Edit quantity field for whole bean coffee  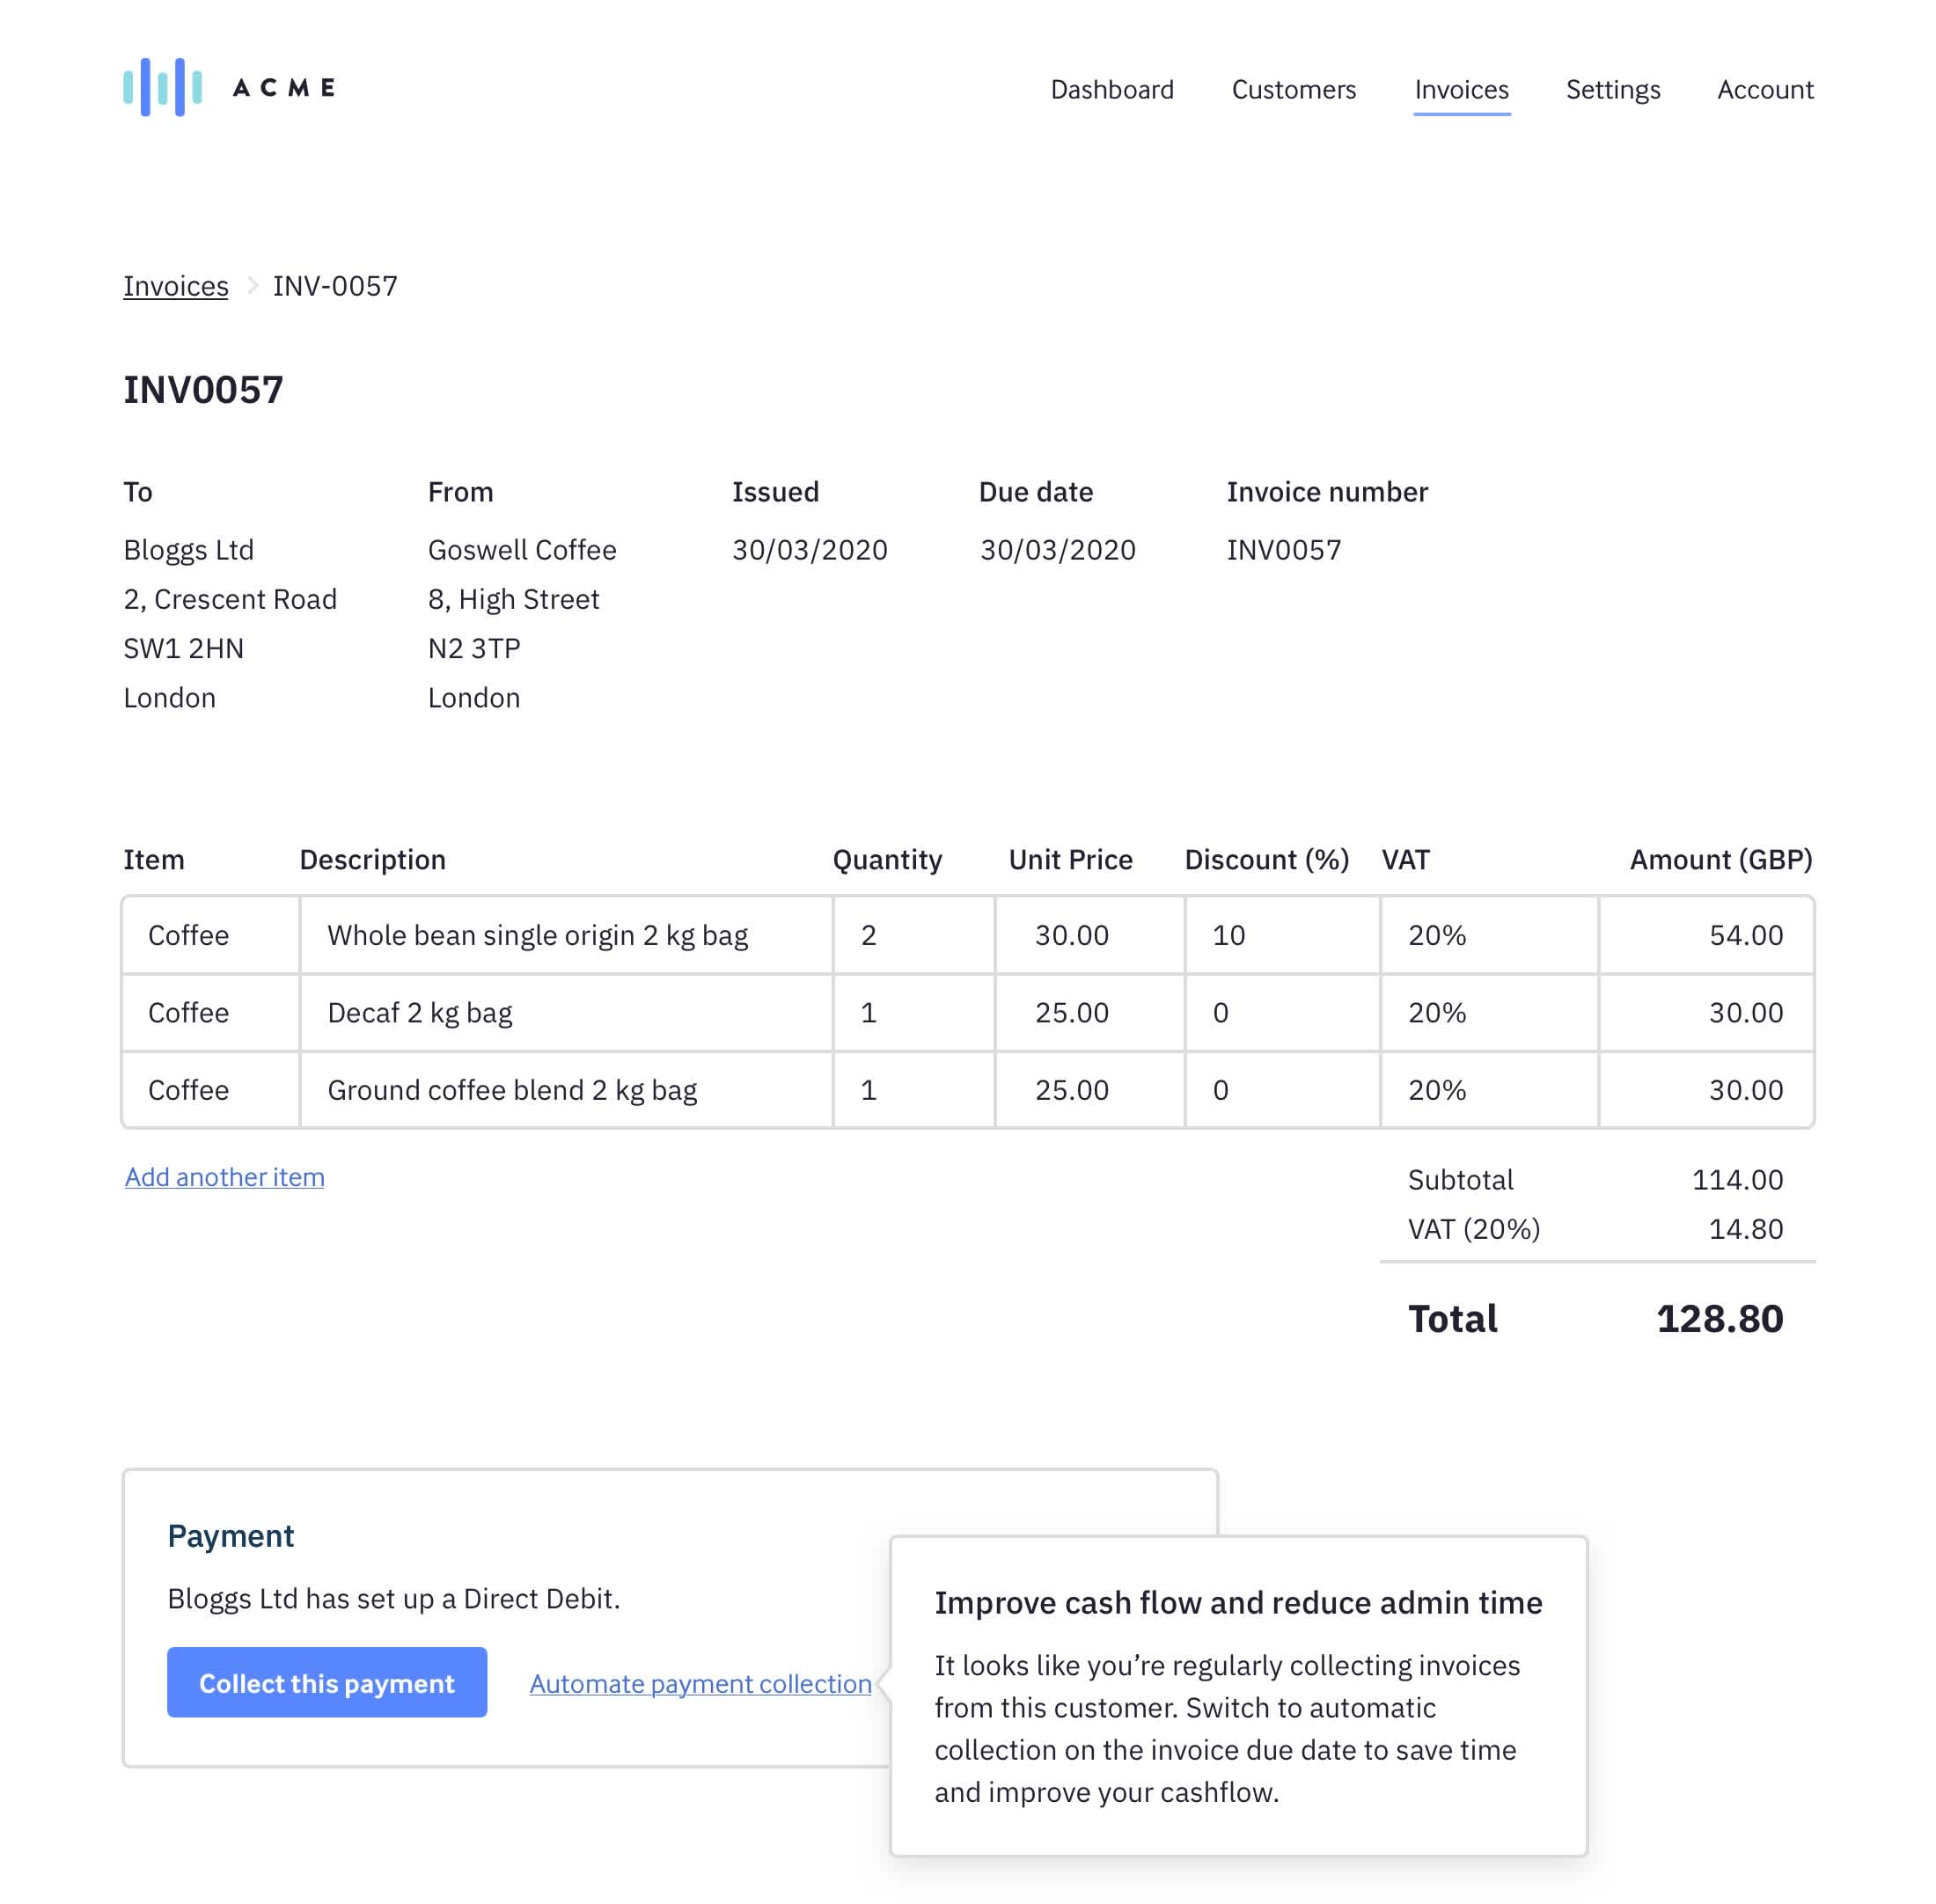coord(912,935)
